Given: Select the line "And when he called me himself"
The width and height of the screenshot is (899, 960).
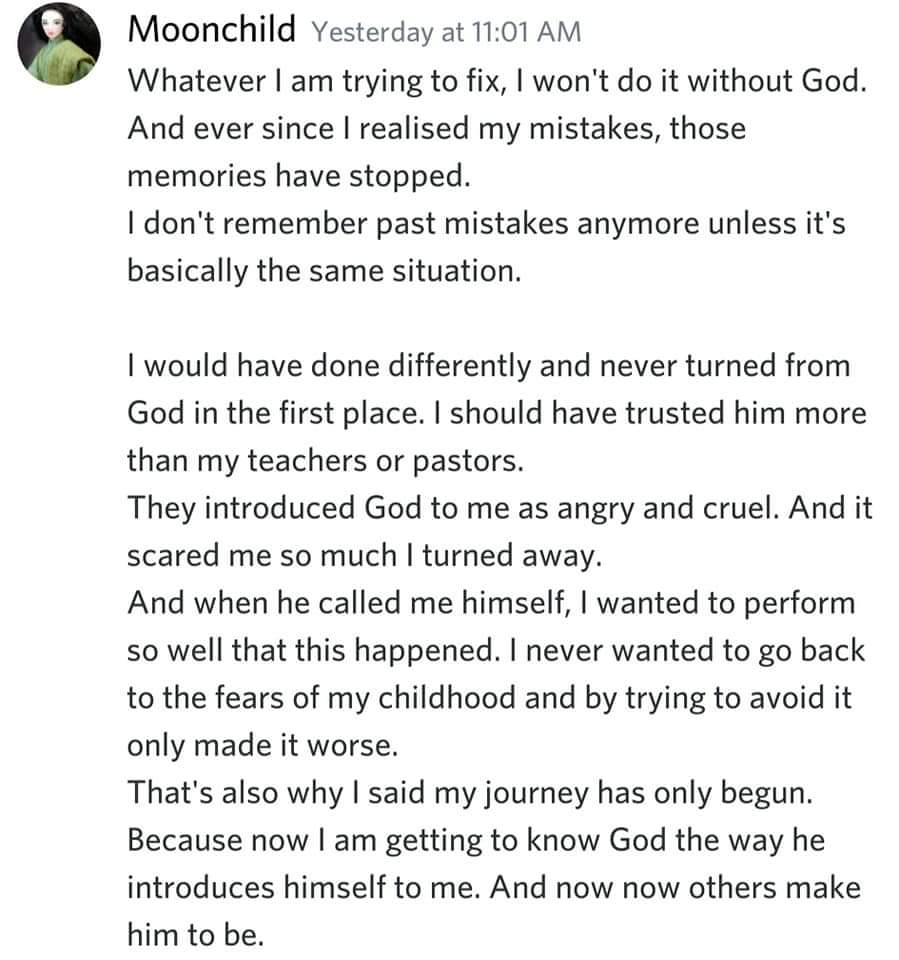Looking at the screenshot, I should (491, 603).
